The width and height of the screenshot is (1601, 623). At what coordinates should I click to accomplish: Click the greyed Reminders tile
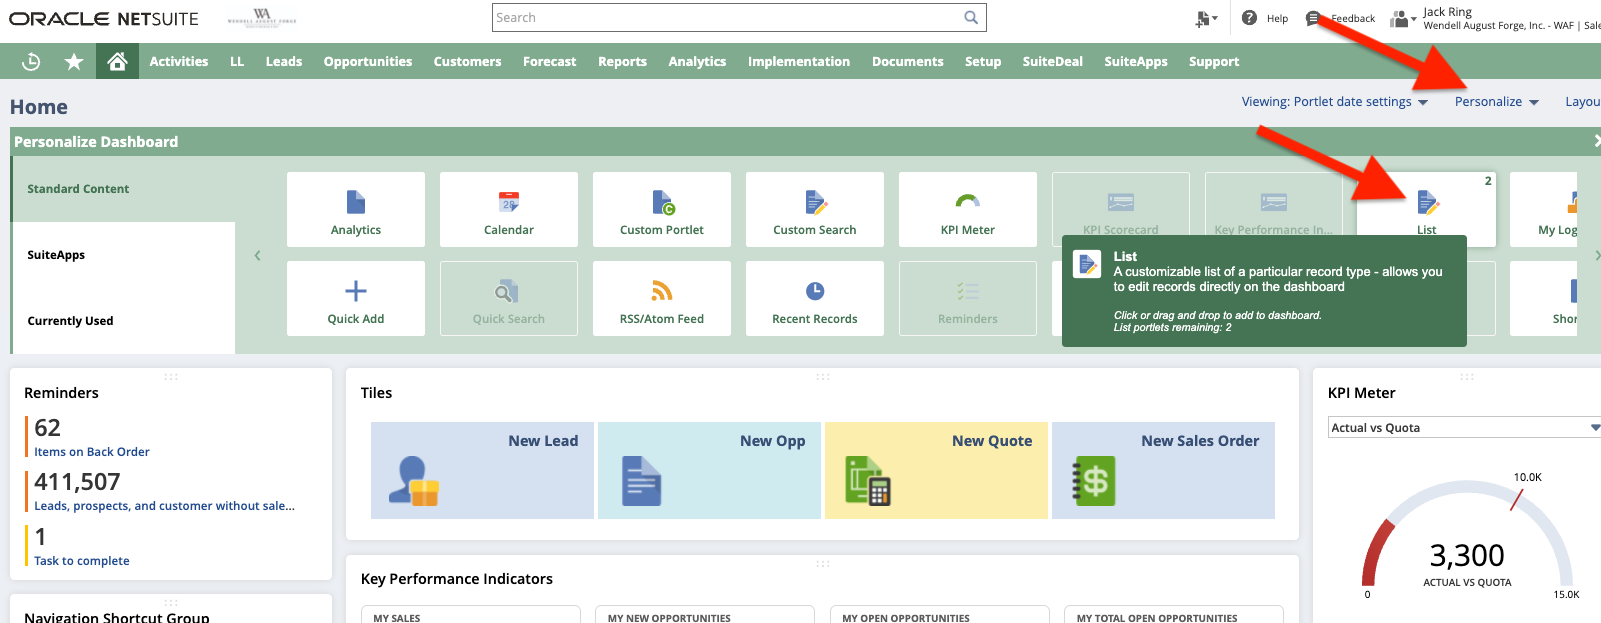point(968,298)
